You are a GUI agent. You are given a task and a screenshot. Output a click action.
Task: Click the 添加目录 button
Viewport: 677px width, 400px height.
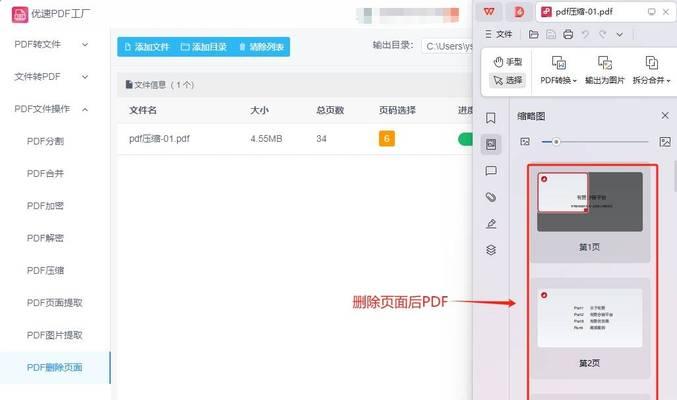click(204, 47)
